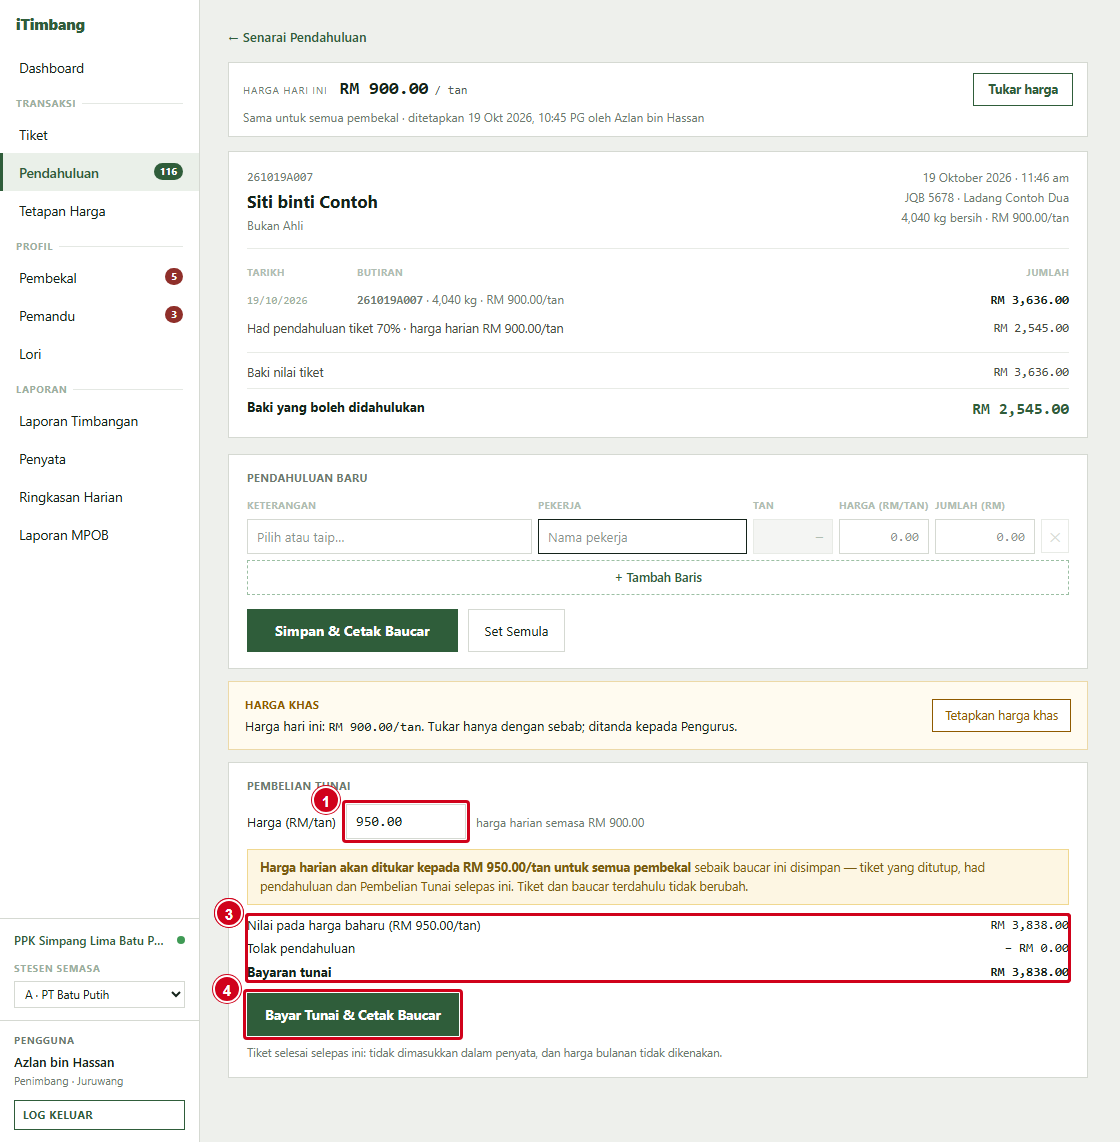The height and width of the screenshot is (1142, 1120).
Task: Click the Pendahuluan count badge 116
Action: [168, 172]
